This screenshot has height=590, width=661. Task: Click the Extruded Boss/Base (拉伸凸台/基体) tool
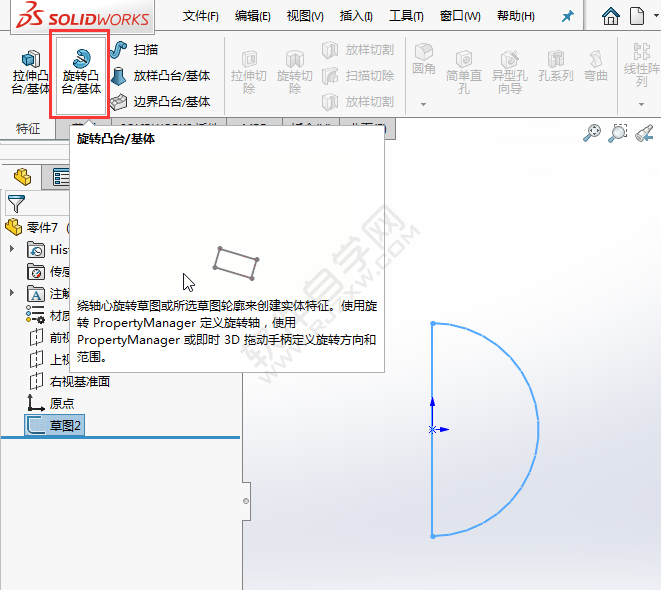30,72
